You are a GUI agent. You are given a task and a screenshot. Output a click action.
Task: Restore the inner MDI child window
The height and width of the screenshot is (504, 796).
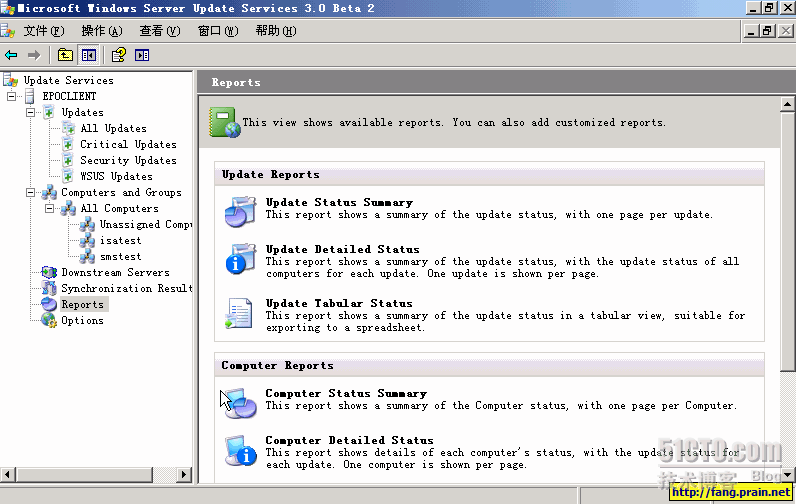(768, 31)
